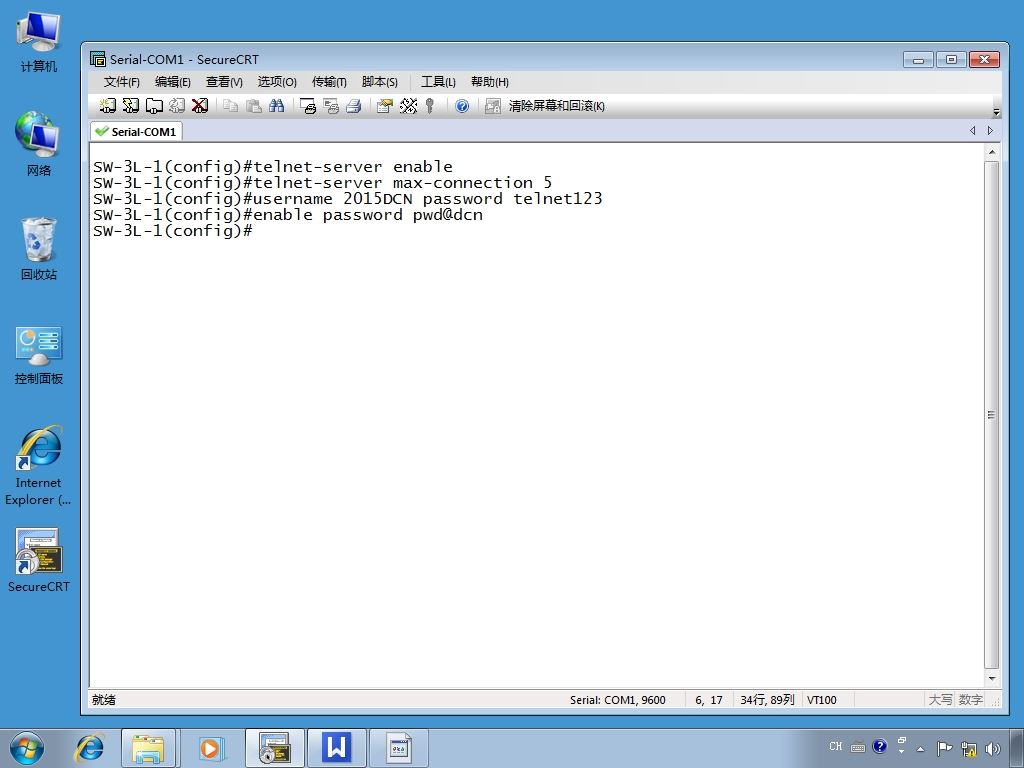This screenshot has width=1024, height=768.
Task: Click the Public Key Assistant key icon
Action: tap(430, 106)
